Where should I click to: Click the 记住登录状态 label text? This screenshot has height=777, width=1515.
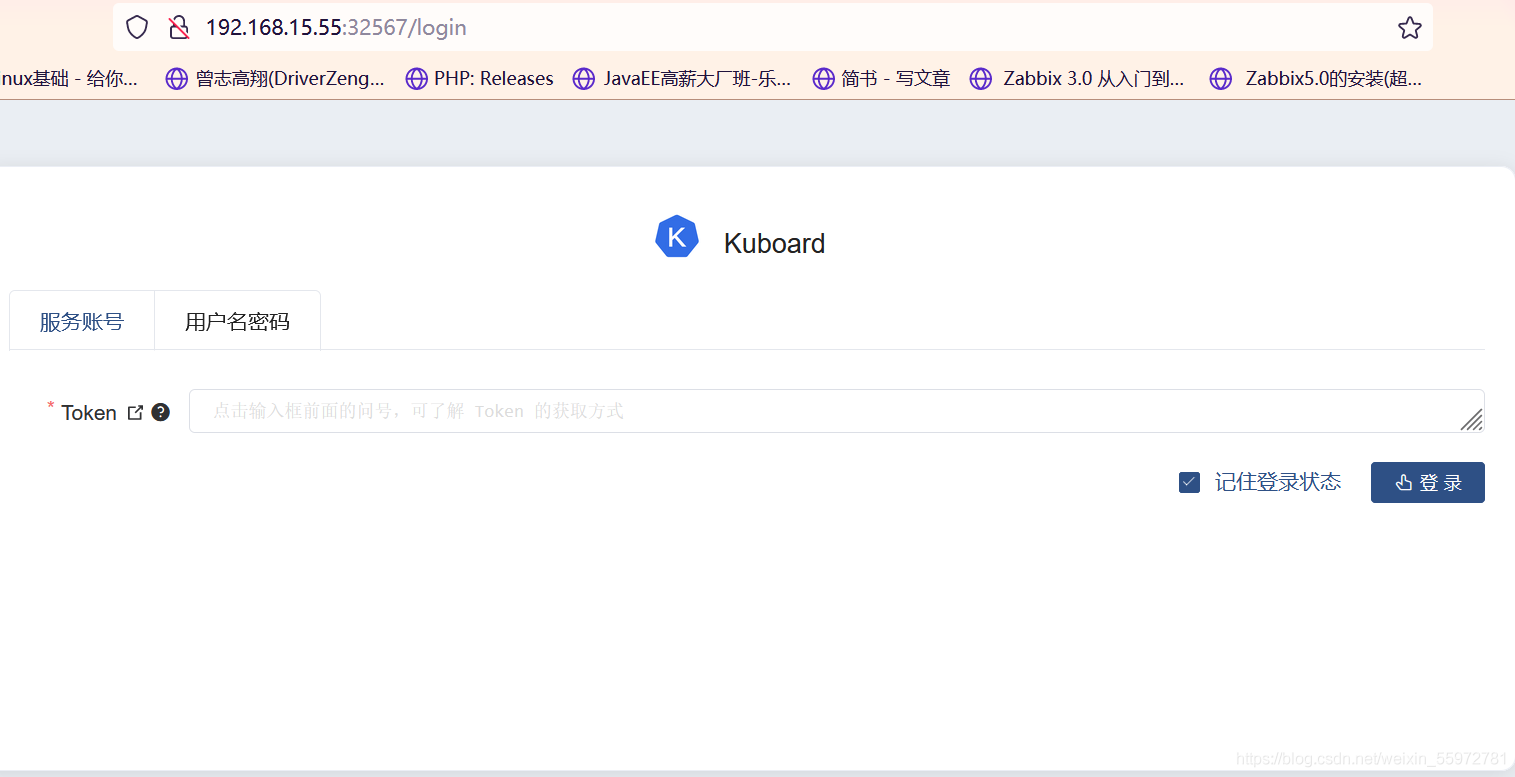[1278, 482]
